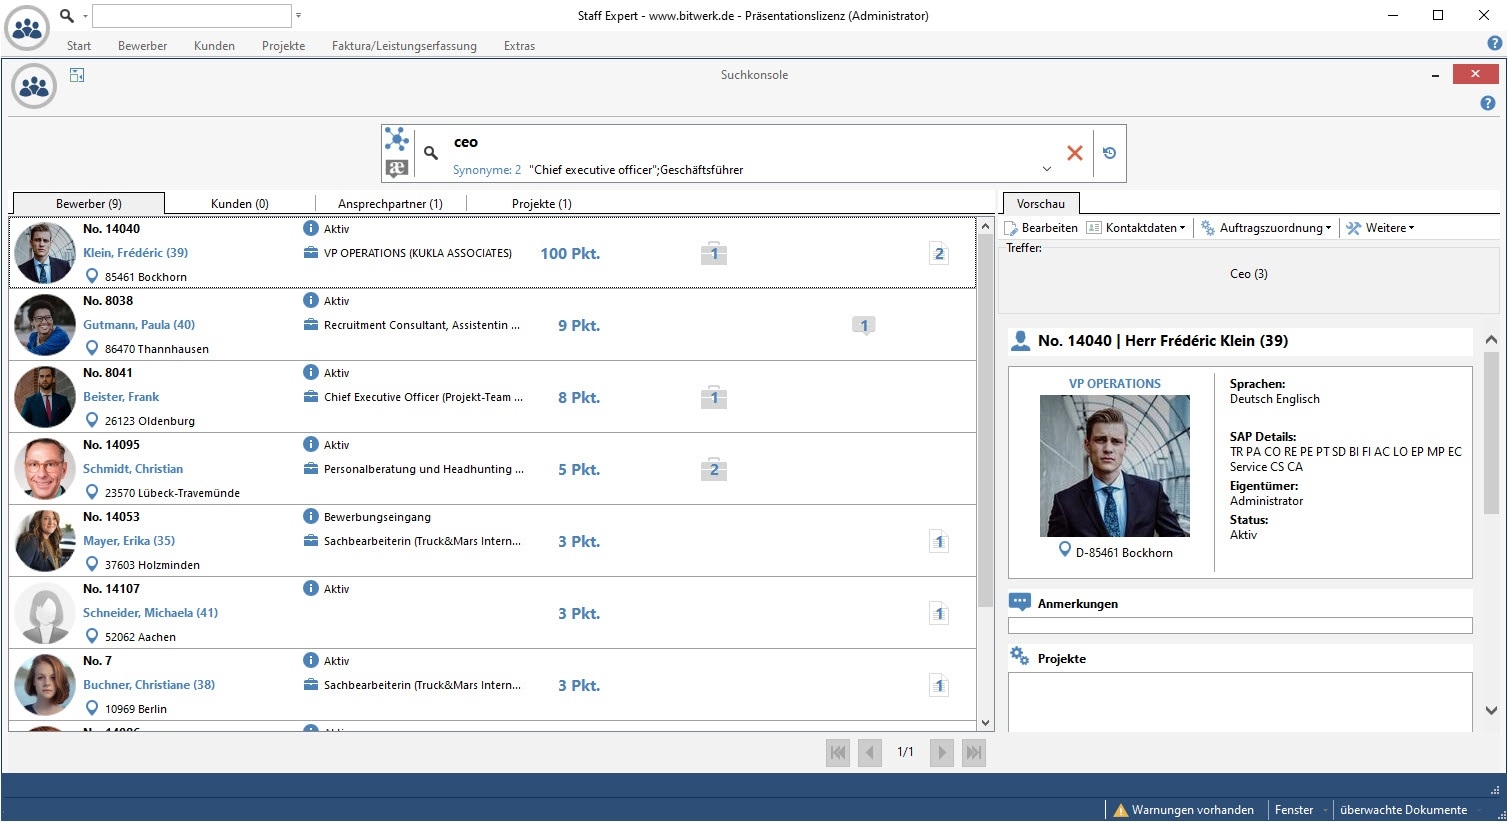Go to last results page
Screen dimensions: 1508x822
pyautogui.click(x=973, y=752)
